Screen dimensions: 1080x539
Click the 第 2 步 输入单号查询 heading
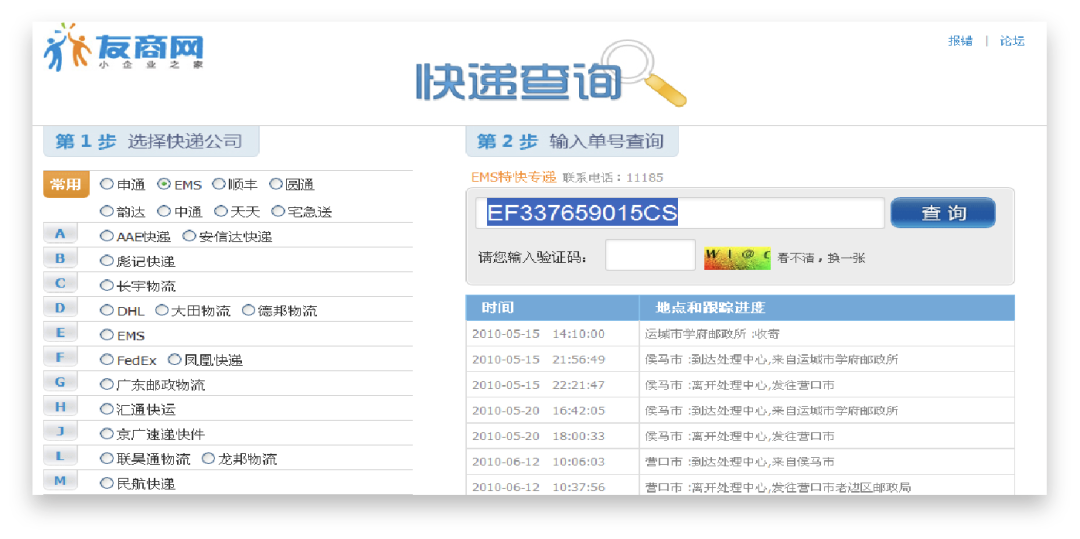[x=570, y=142]
